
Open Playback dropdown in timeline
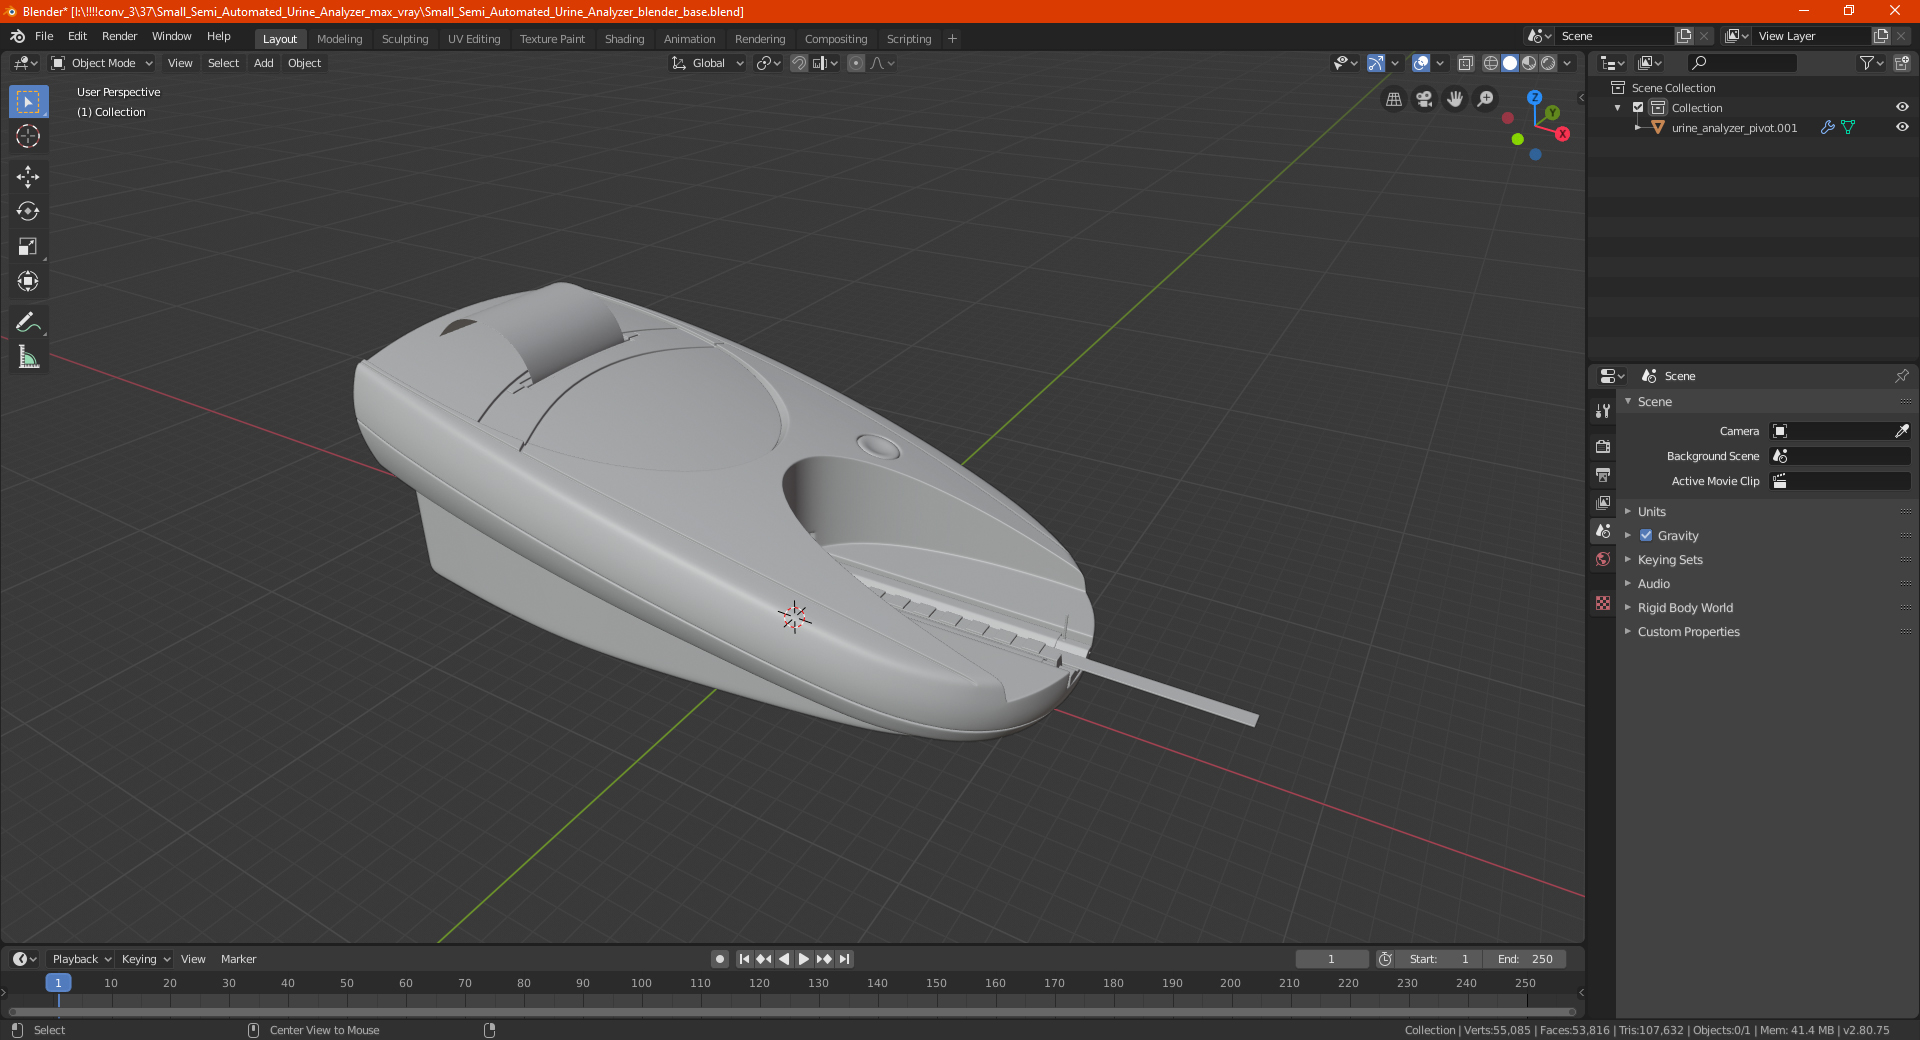pyautogui.click(x=81, y=959)
